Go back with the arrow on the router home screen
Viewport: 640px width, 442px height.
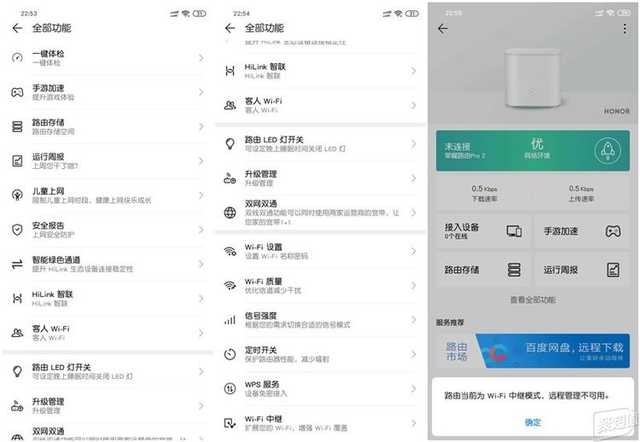click(443, 29)
